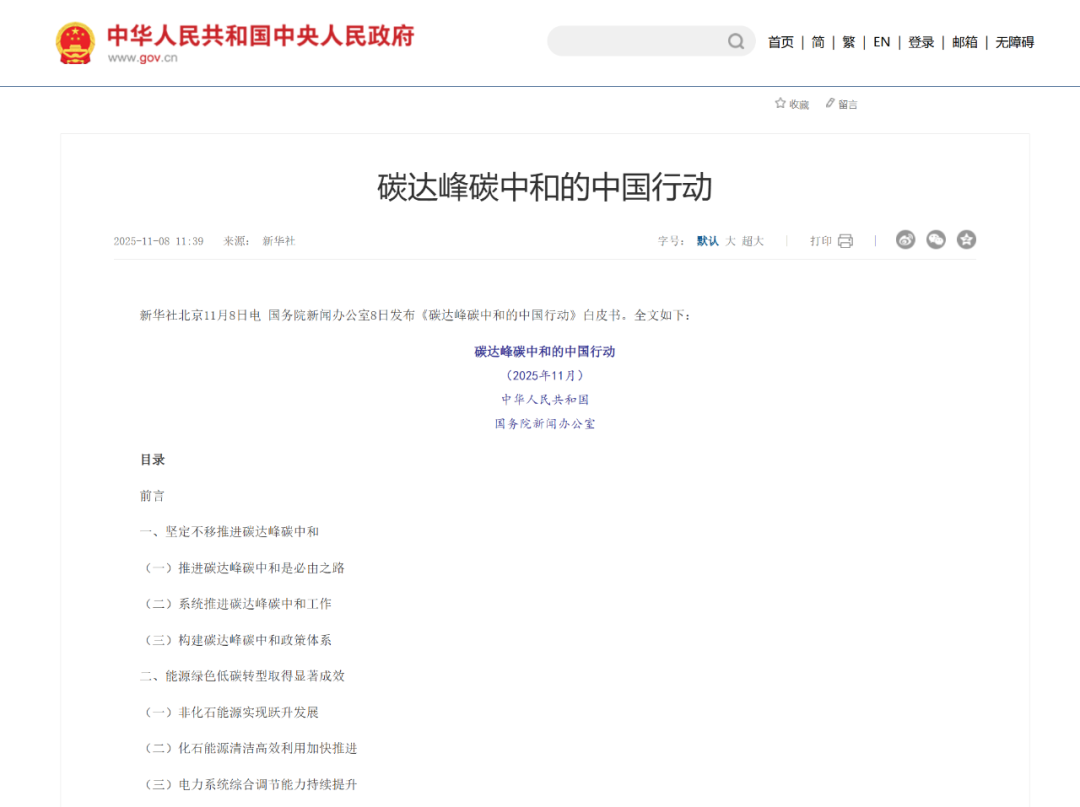
Task: Share via QQ Zone star icon
Action: (x=966, y=240)
